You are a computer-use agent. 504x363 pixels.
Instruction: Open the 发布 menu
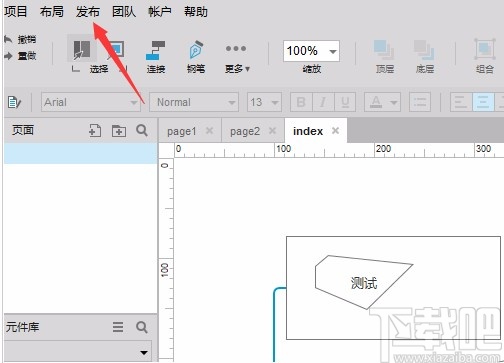[88, 12]
